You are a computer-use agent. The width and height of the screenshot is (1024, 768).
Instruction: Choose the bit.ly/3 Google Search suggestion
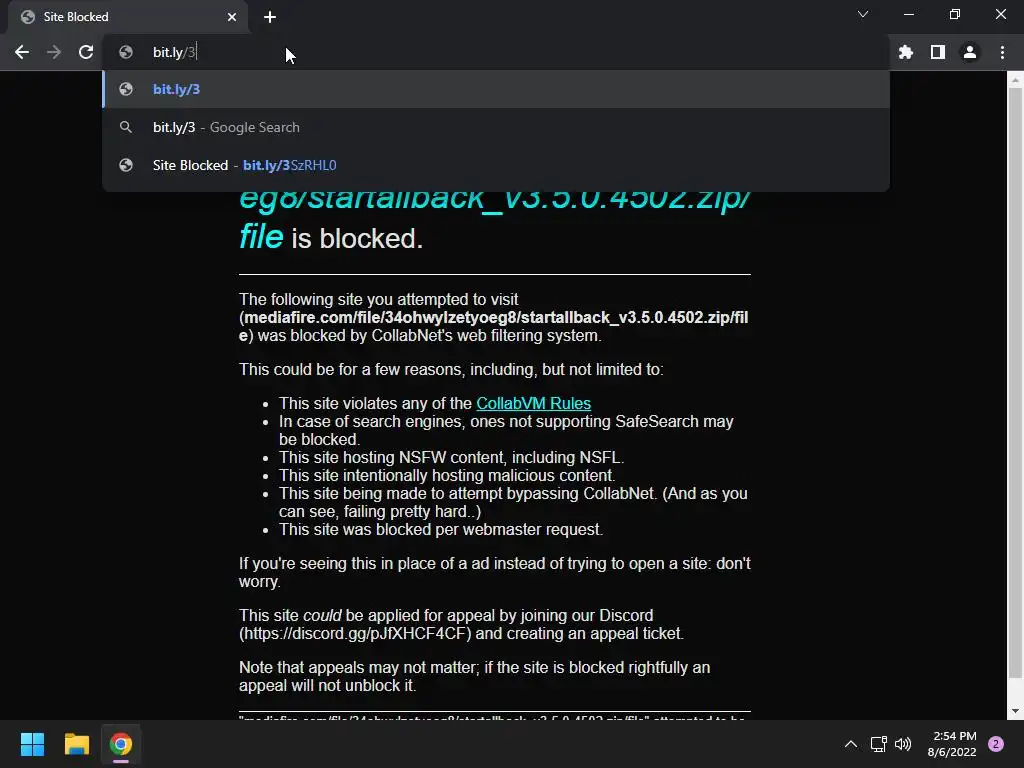pyautogui.click(x=496, y=127)
